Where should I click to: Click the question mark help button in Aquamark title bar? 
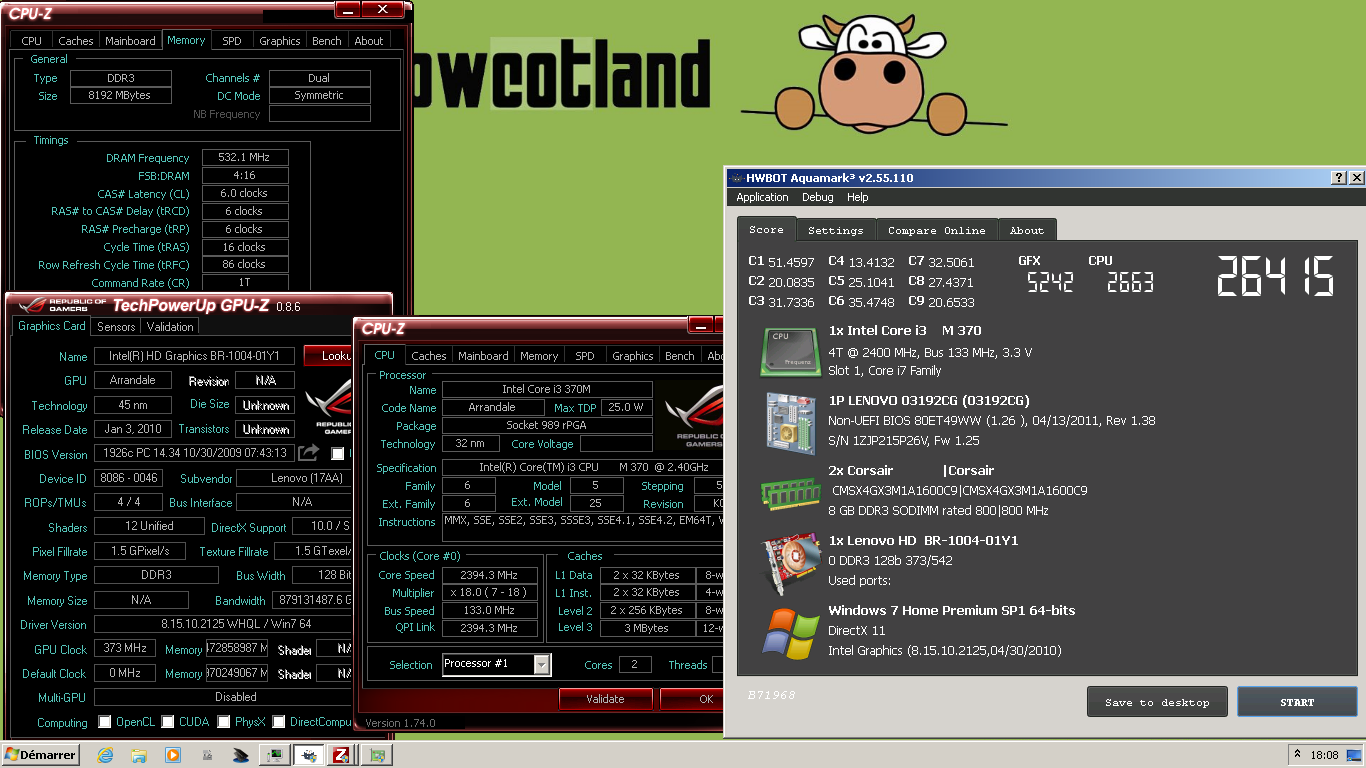[1339, 178]
